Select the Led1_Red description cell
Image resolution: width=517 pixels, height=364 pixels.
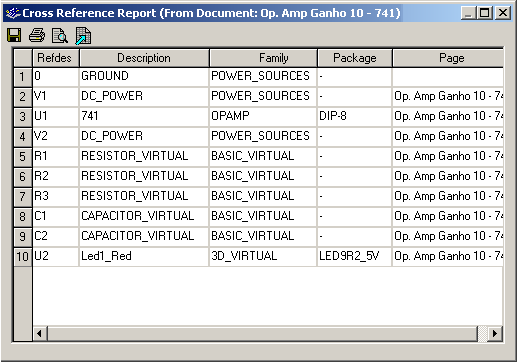click(x=144, y=257)
